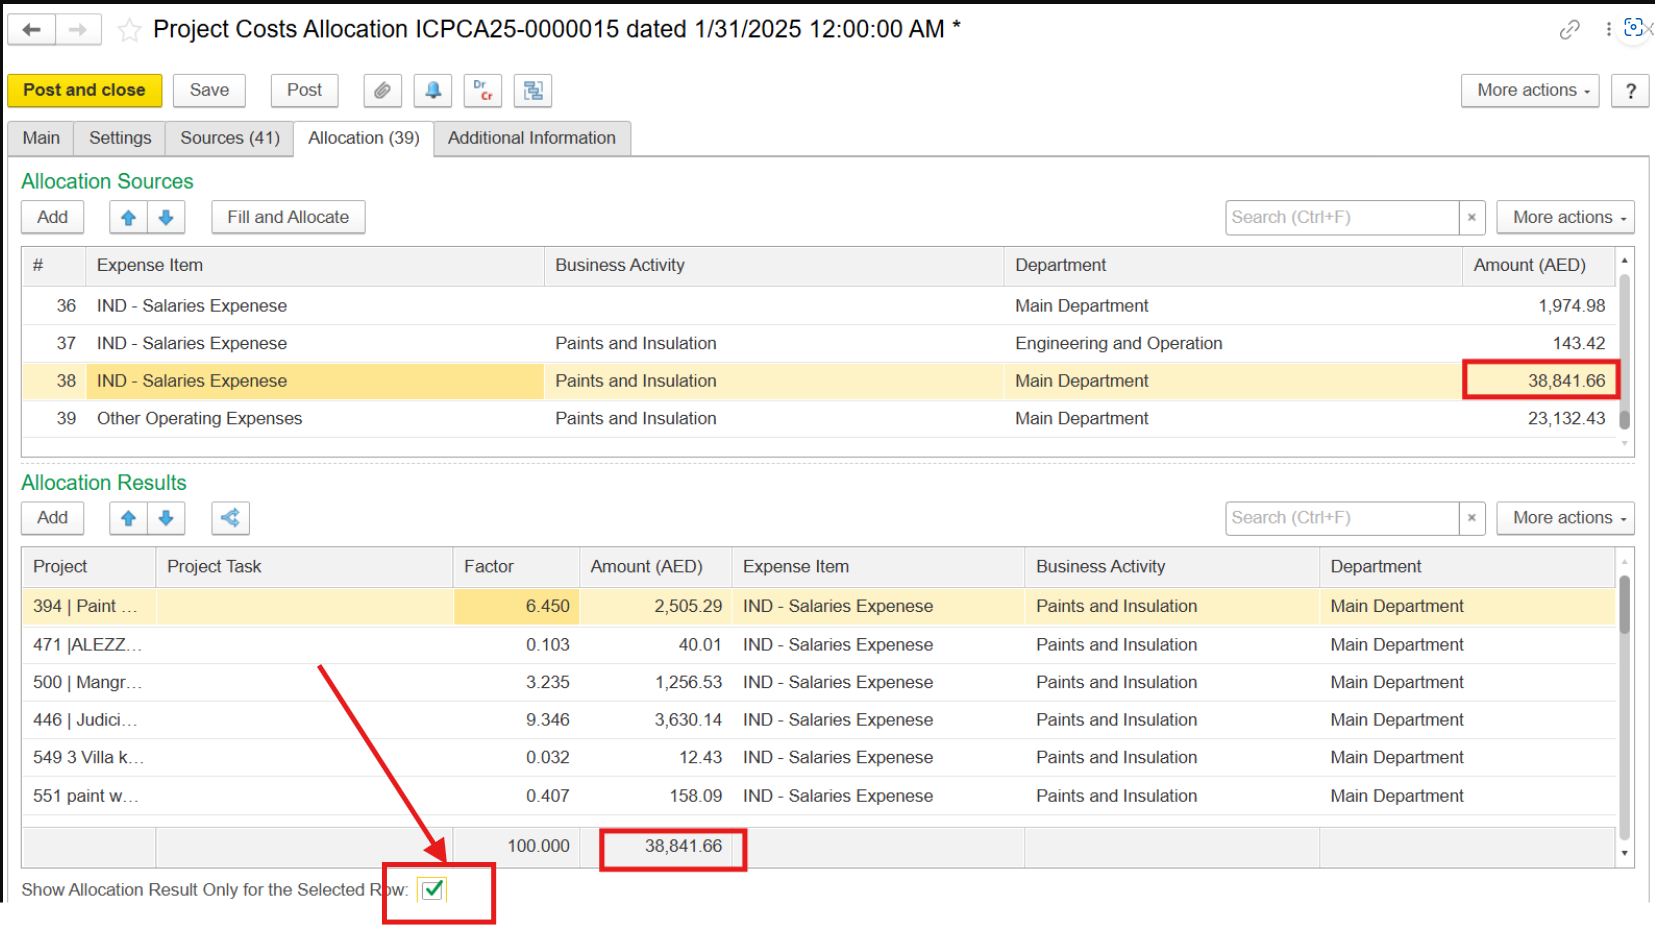Open the Dr/Cr accounting entries icon
Viewport: 1655px width, 925px height.
click(483, 91)
